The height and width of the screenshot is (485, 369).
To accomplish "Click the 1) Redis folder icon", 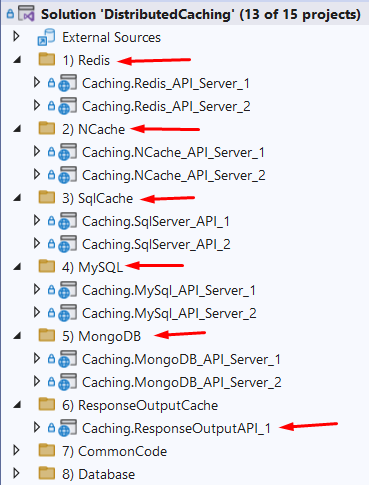I will pos(47,60).
